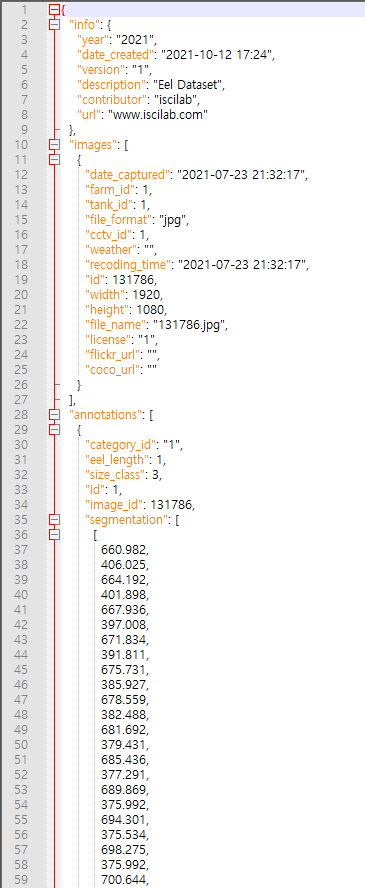Collapse the annotation object fold on line 29

pos(54,430)
